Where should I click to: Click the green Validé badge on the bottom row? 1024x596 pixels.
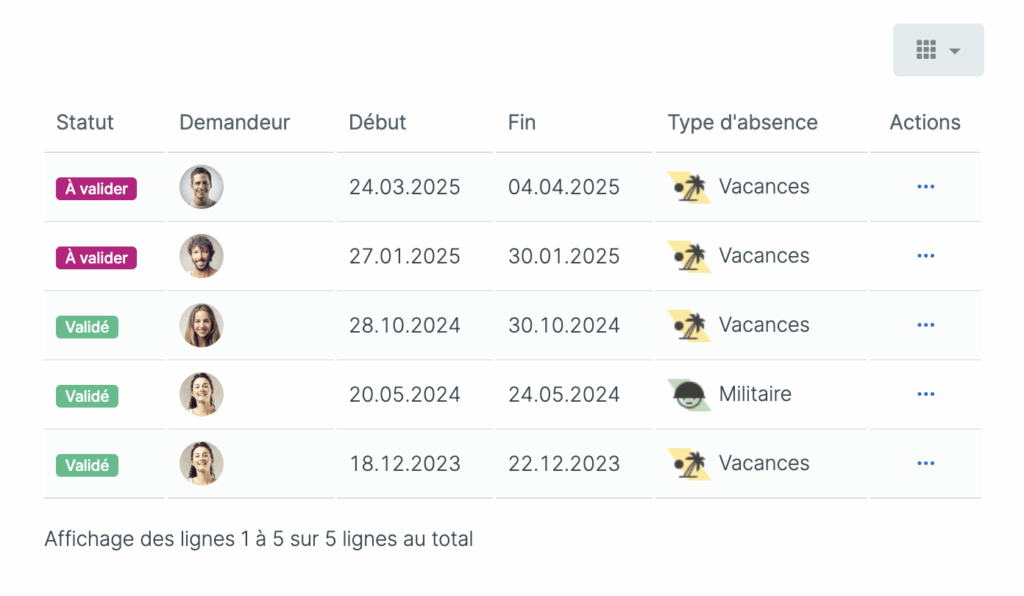87,465
